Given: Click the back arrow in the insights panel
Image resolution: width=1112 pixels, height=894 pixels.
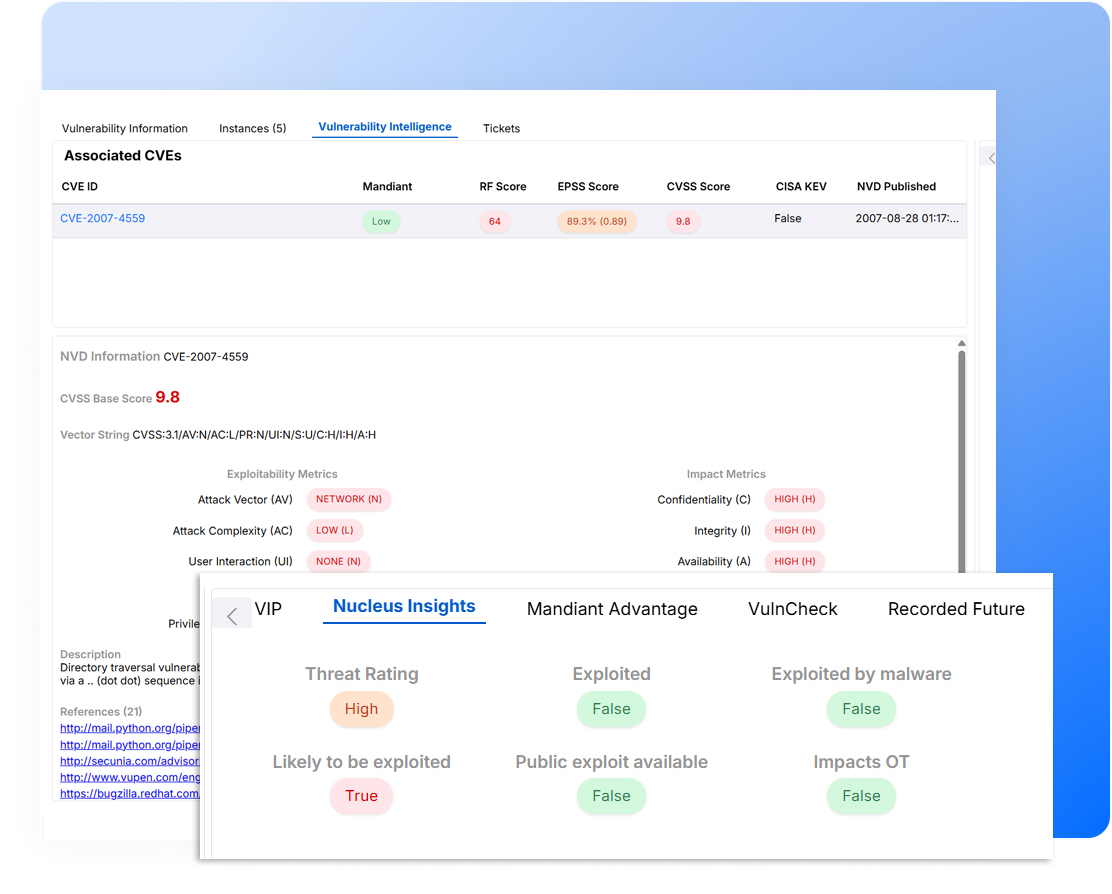Looking at the screenshot, I should click(x=231, y=612).
